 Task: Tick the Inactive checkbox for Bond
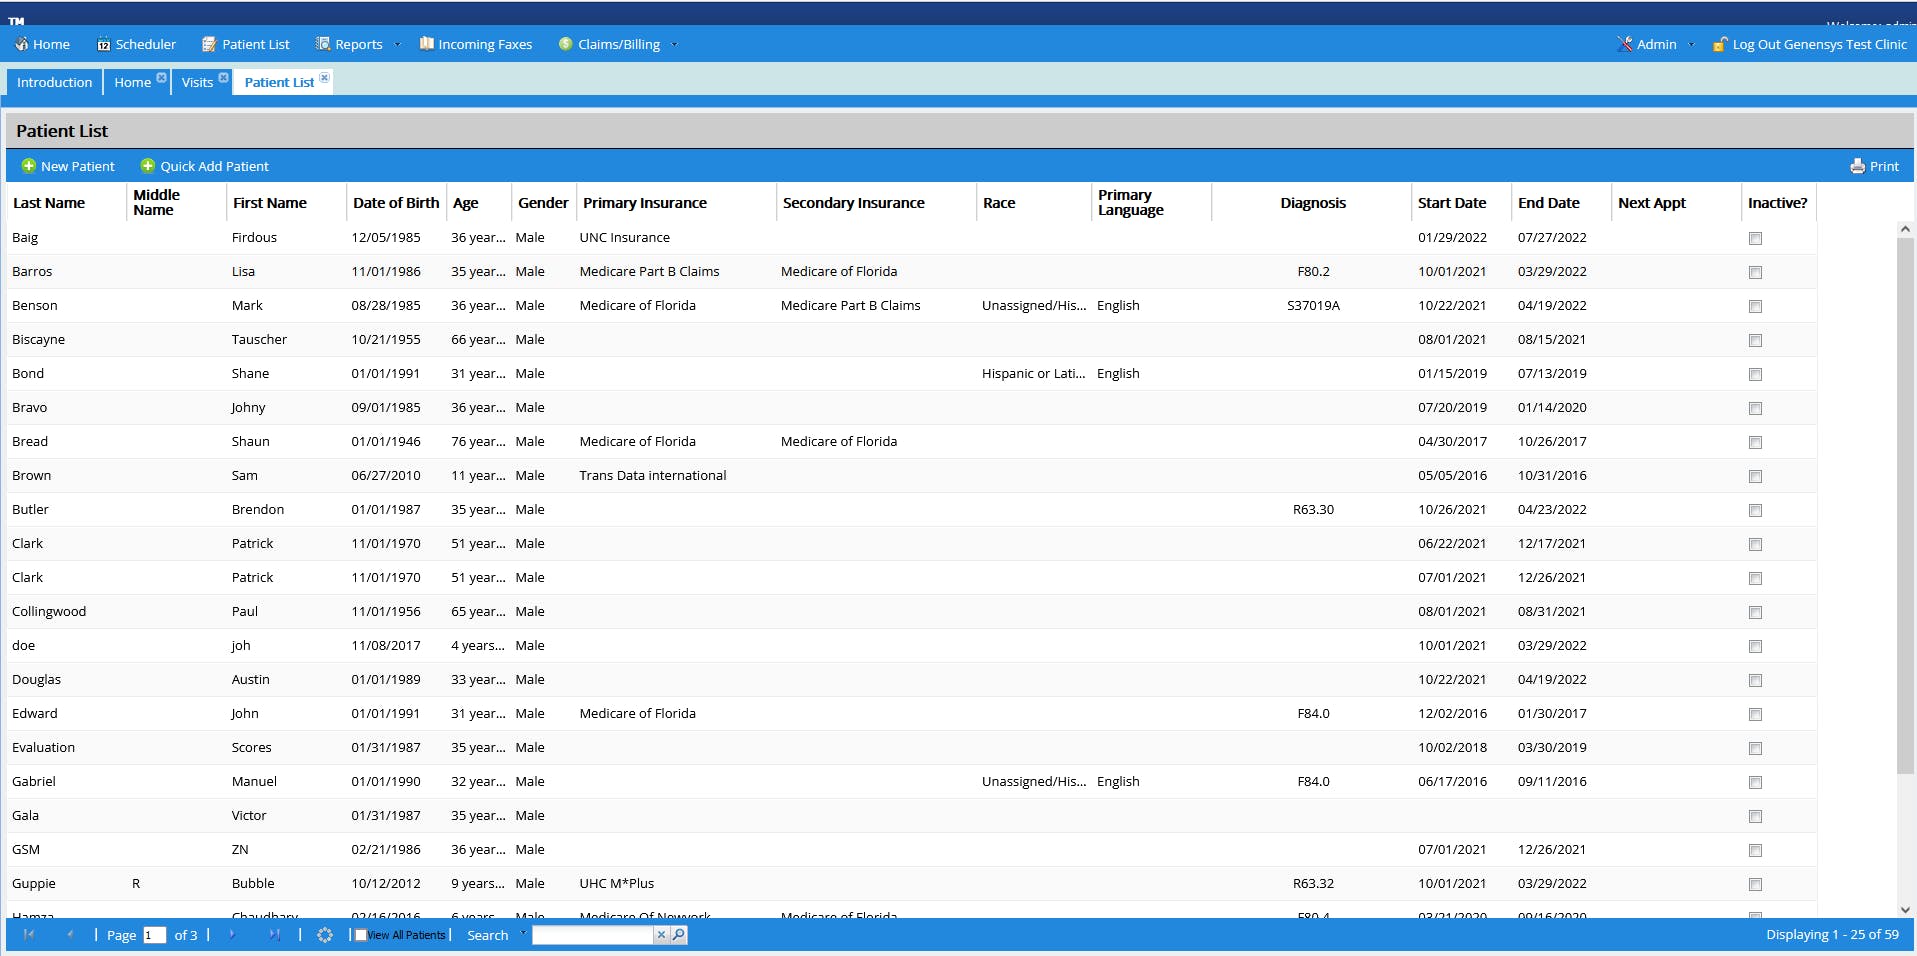(1755, 374)
